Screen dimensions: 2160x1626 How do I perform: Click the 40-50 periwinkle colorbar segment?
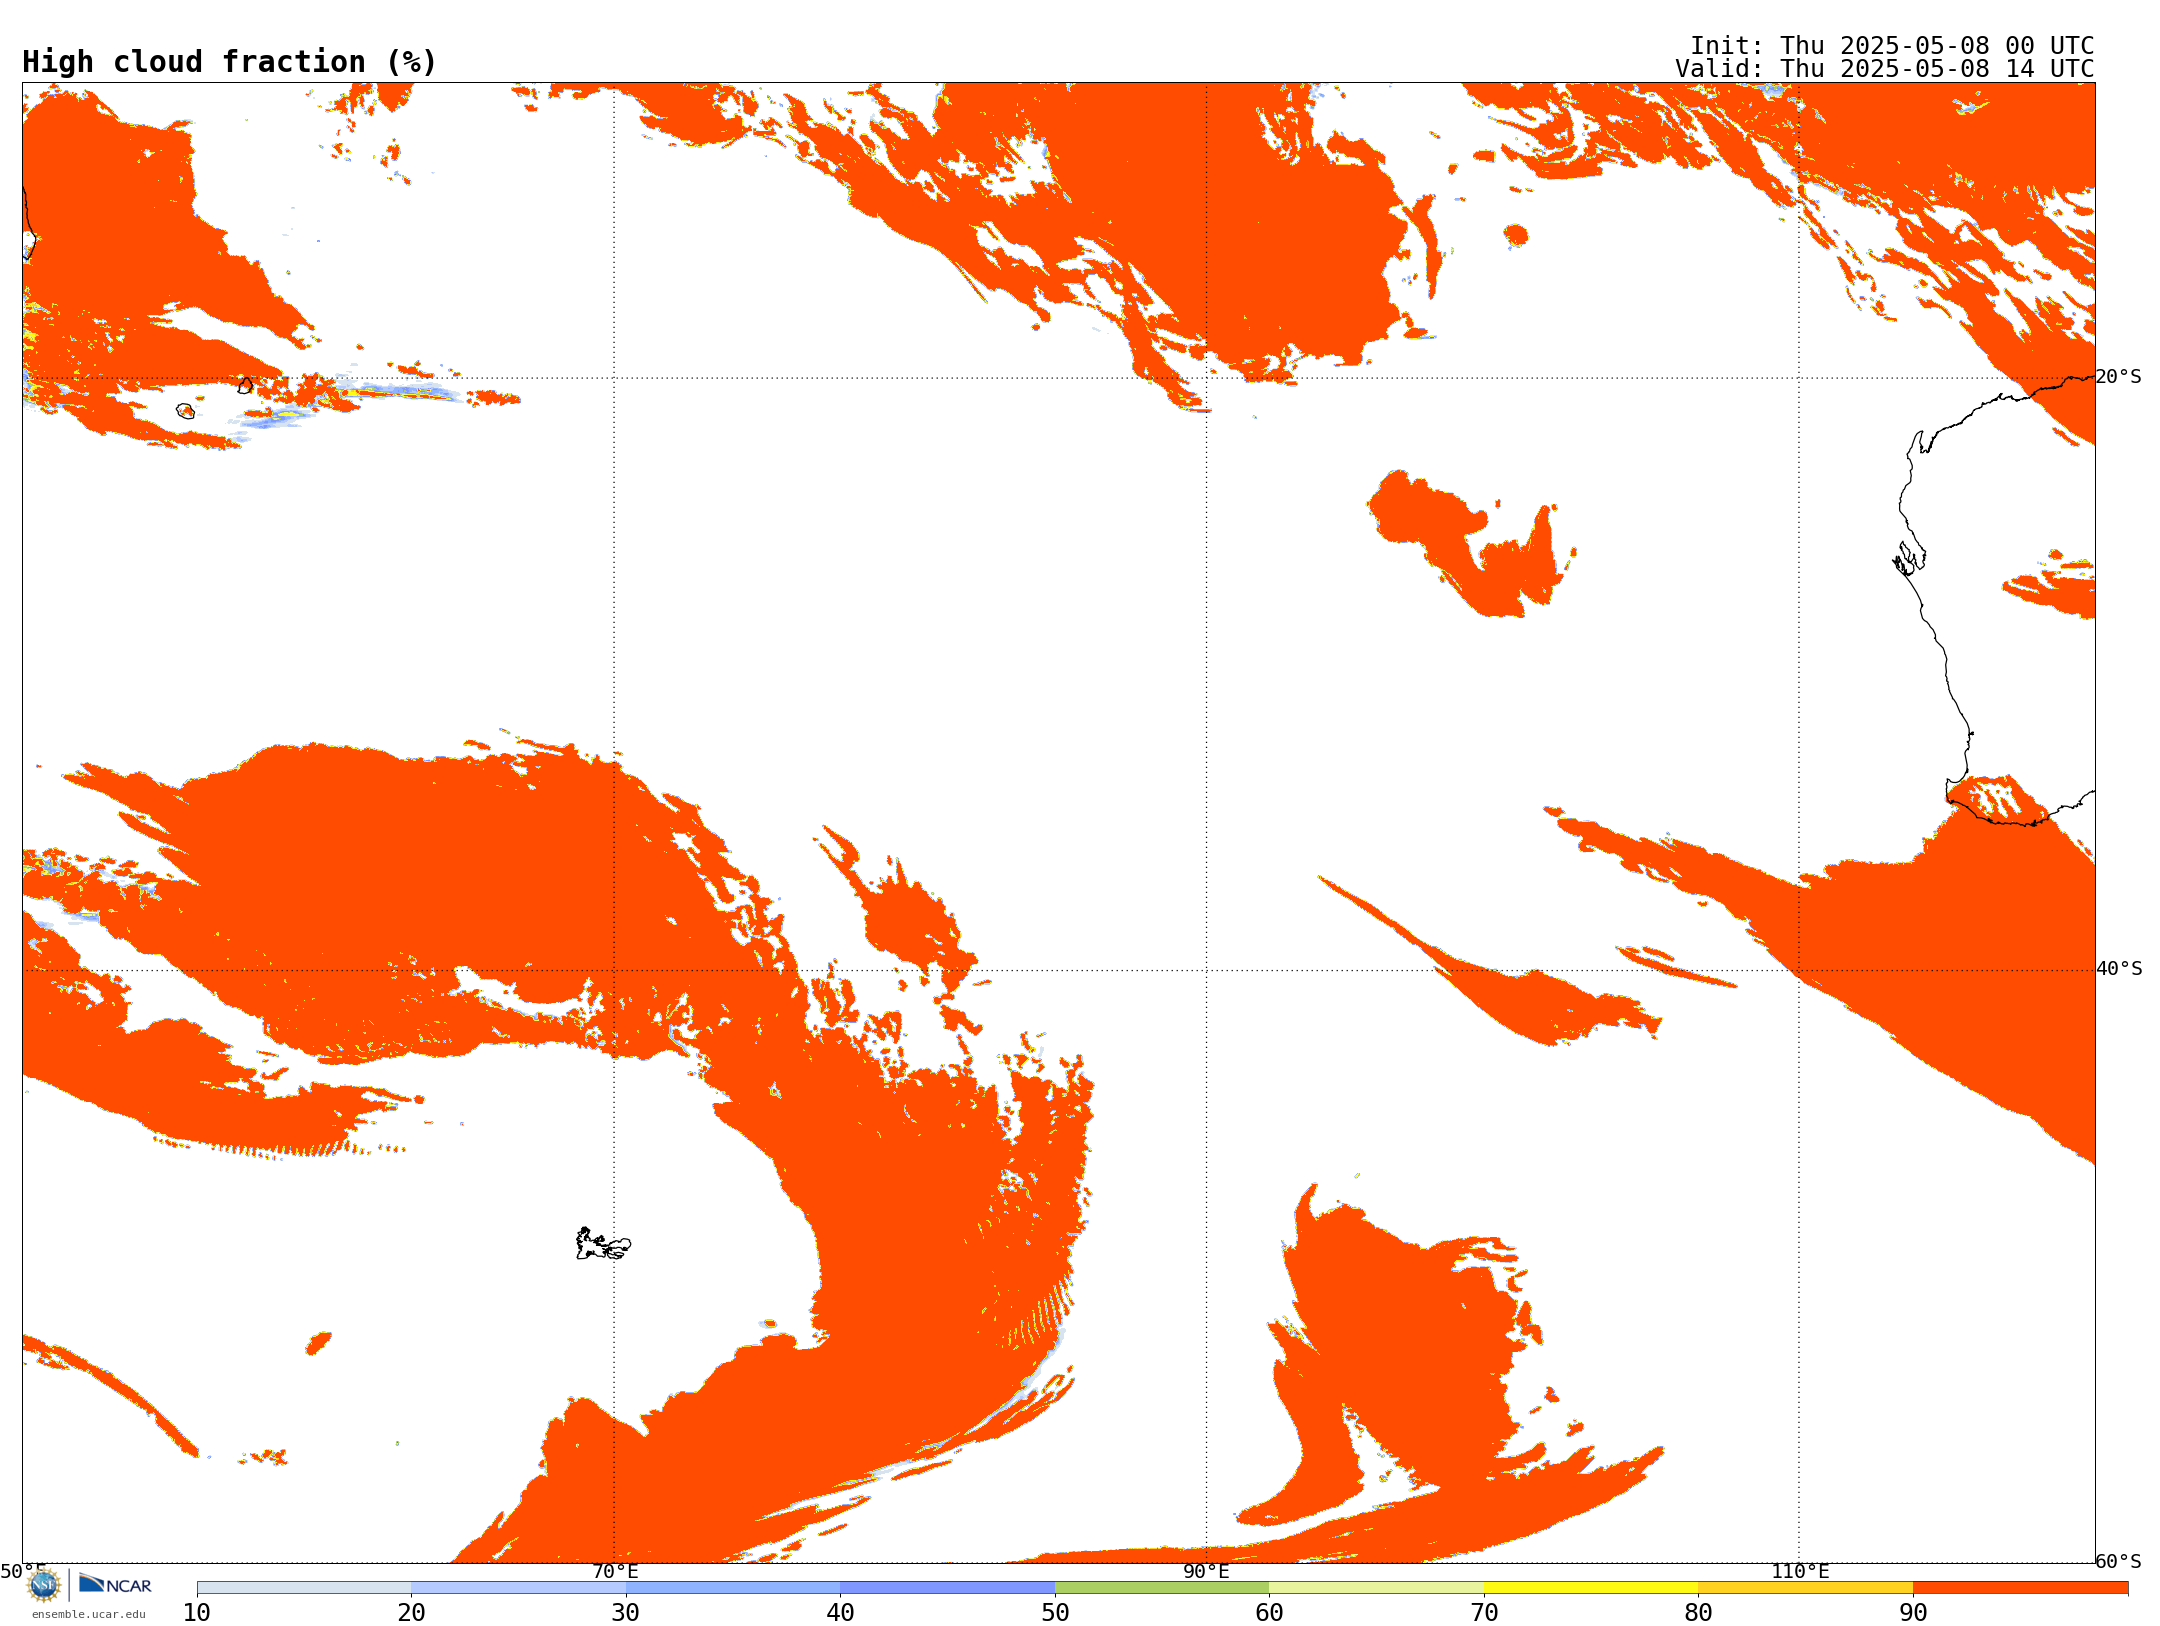(947, 1588)
